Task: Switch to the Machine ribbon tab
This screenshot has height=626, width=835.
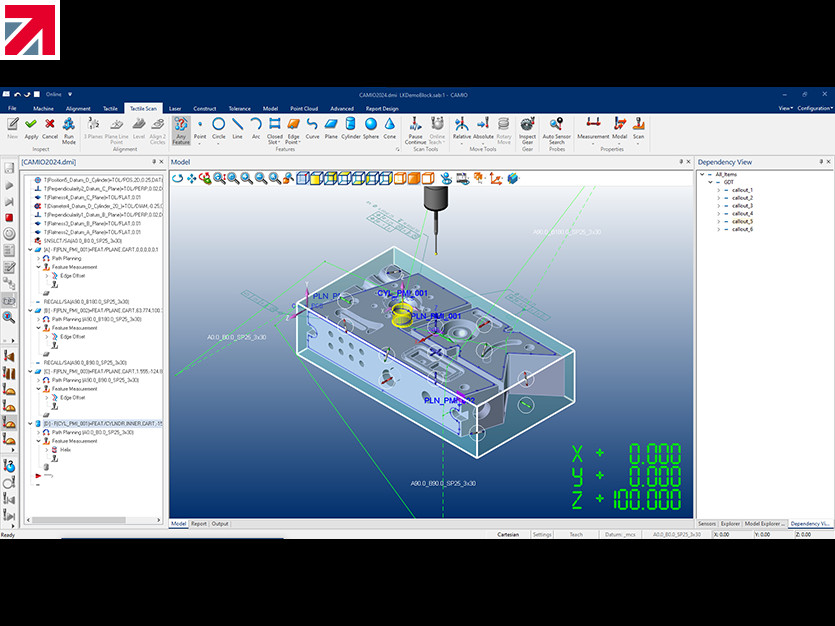Action: 43,108
